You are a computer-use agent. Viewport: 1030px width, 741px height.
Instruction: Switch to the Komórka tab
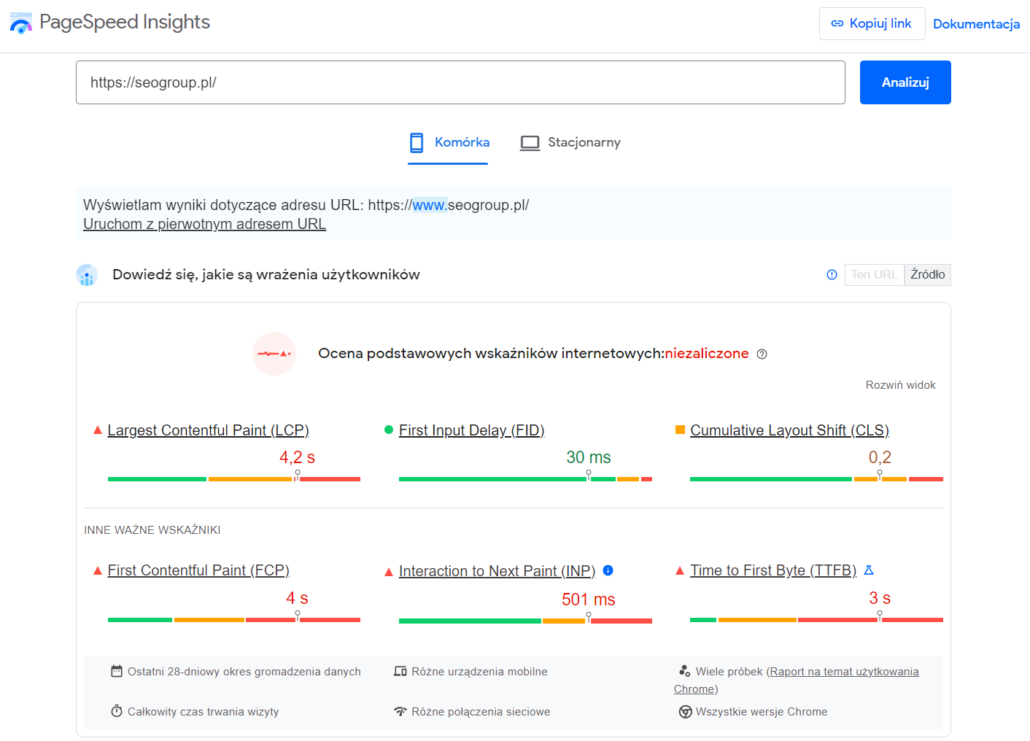click(449, 143)
